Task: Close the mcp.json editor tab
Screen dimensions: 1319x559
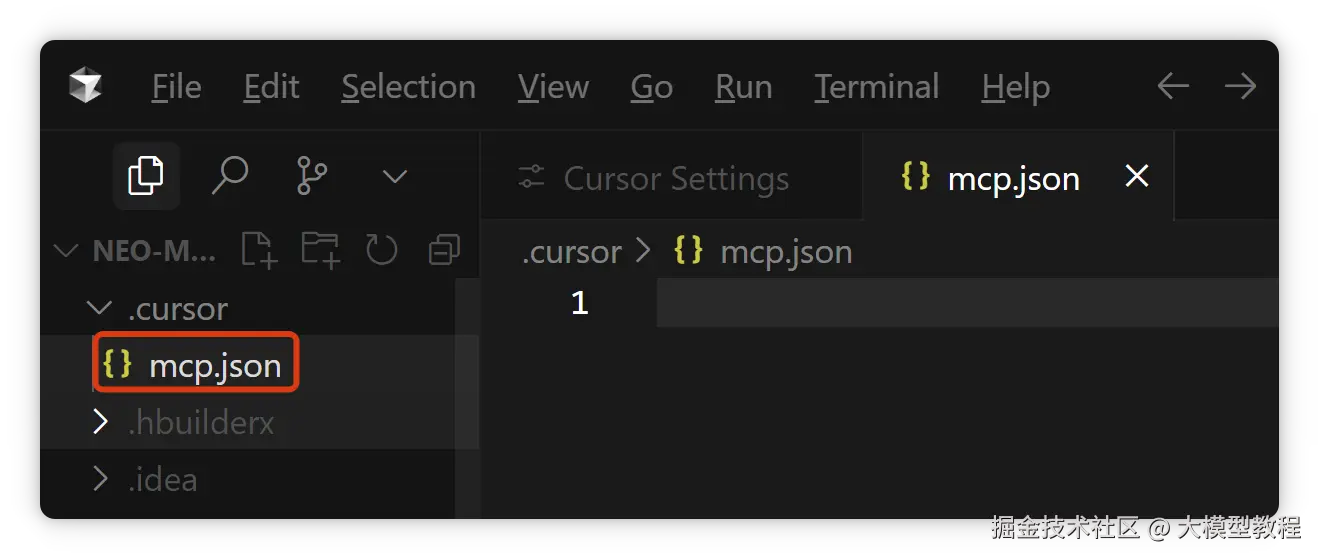Action: click(x=1136, y=177)
